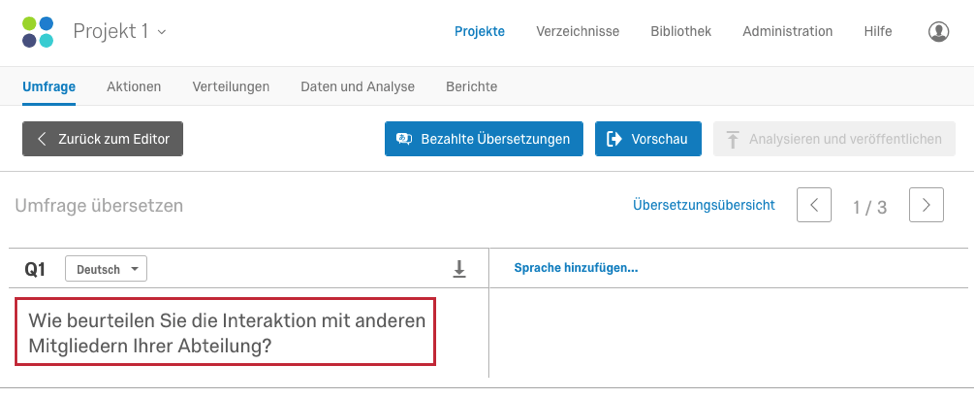Click the Vorschau button
974x400 pixels.
649,139
